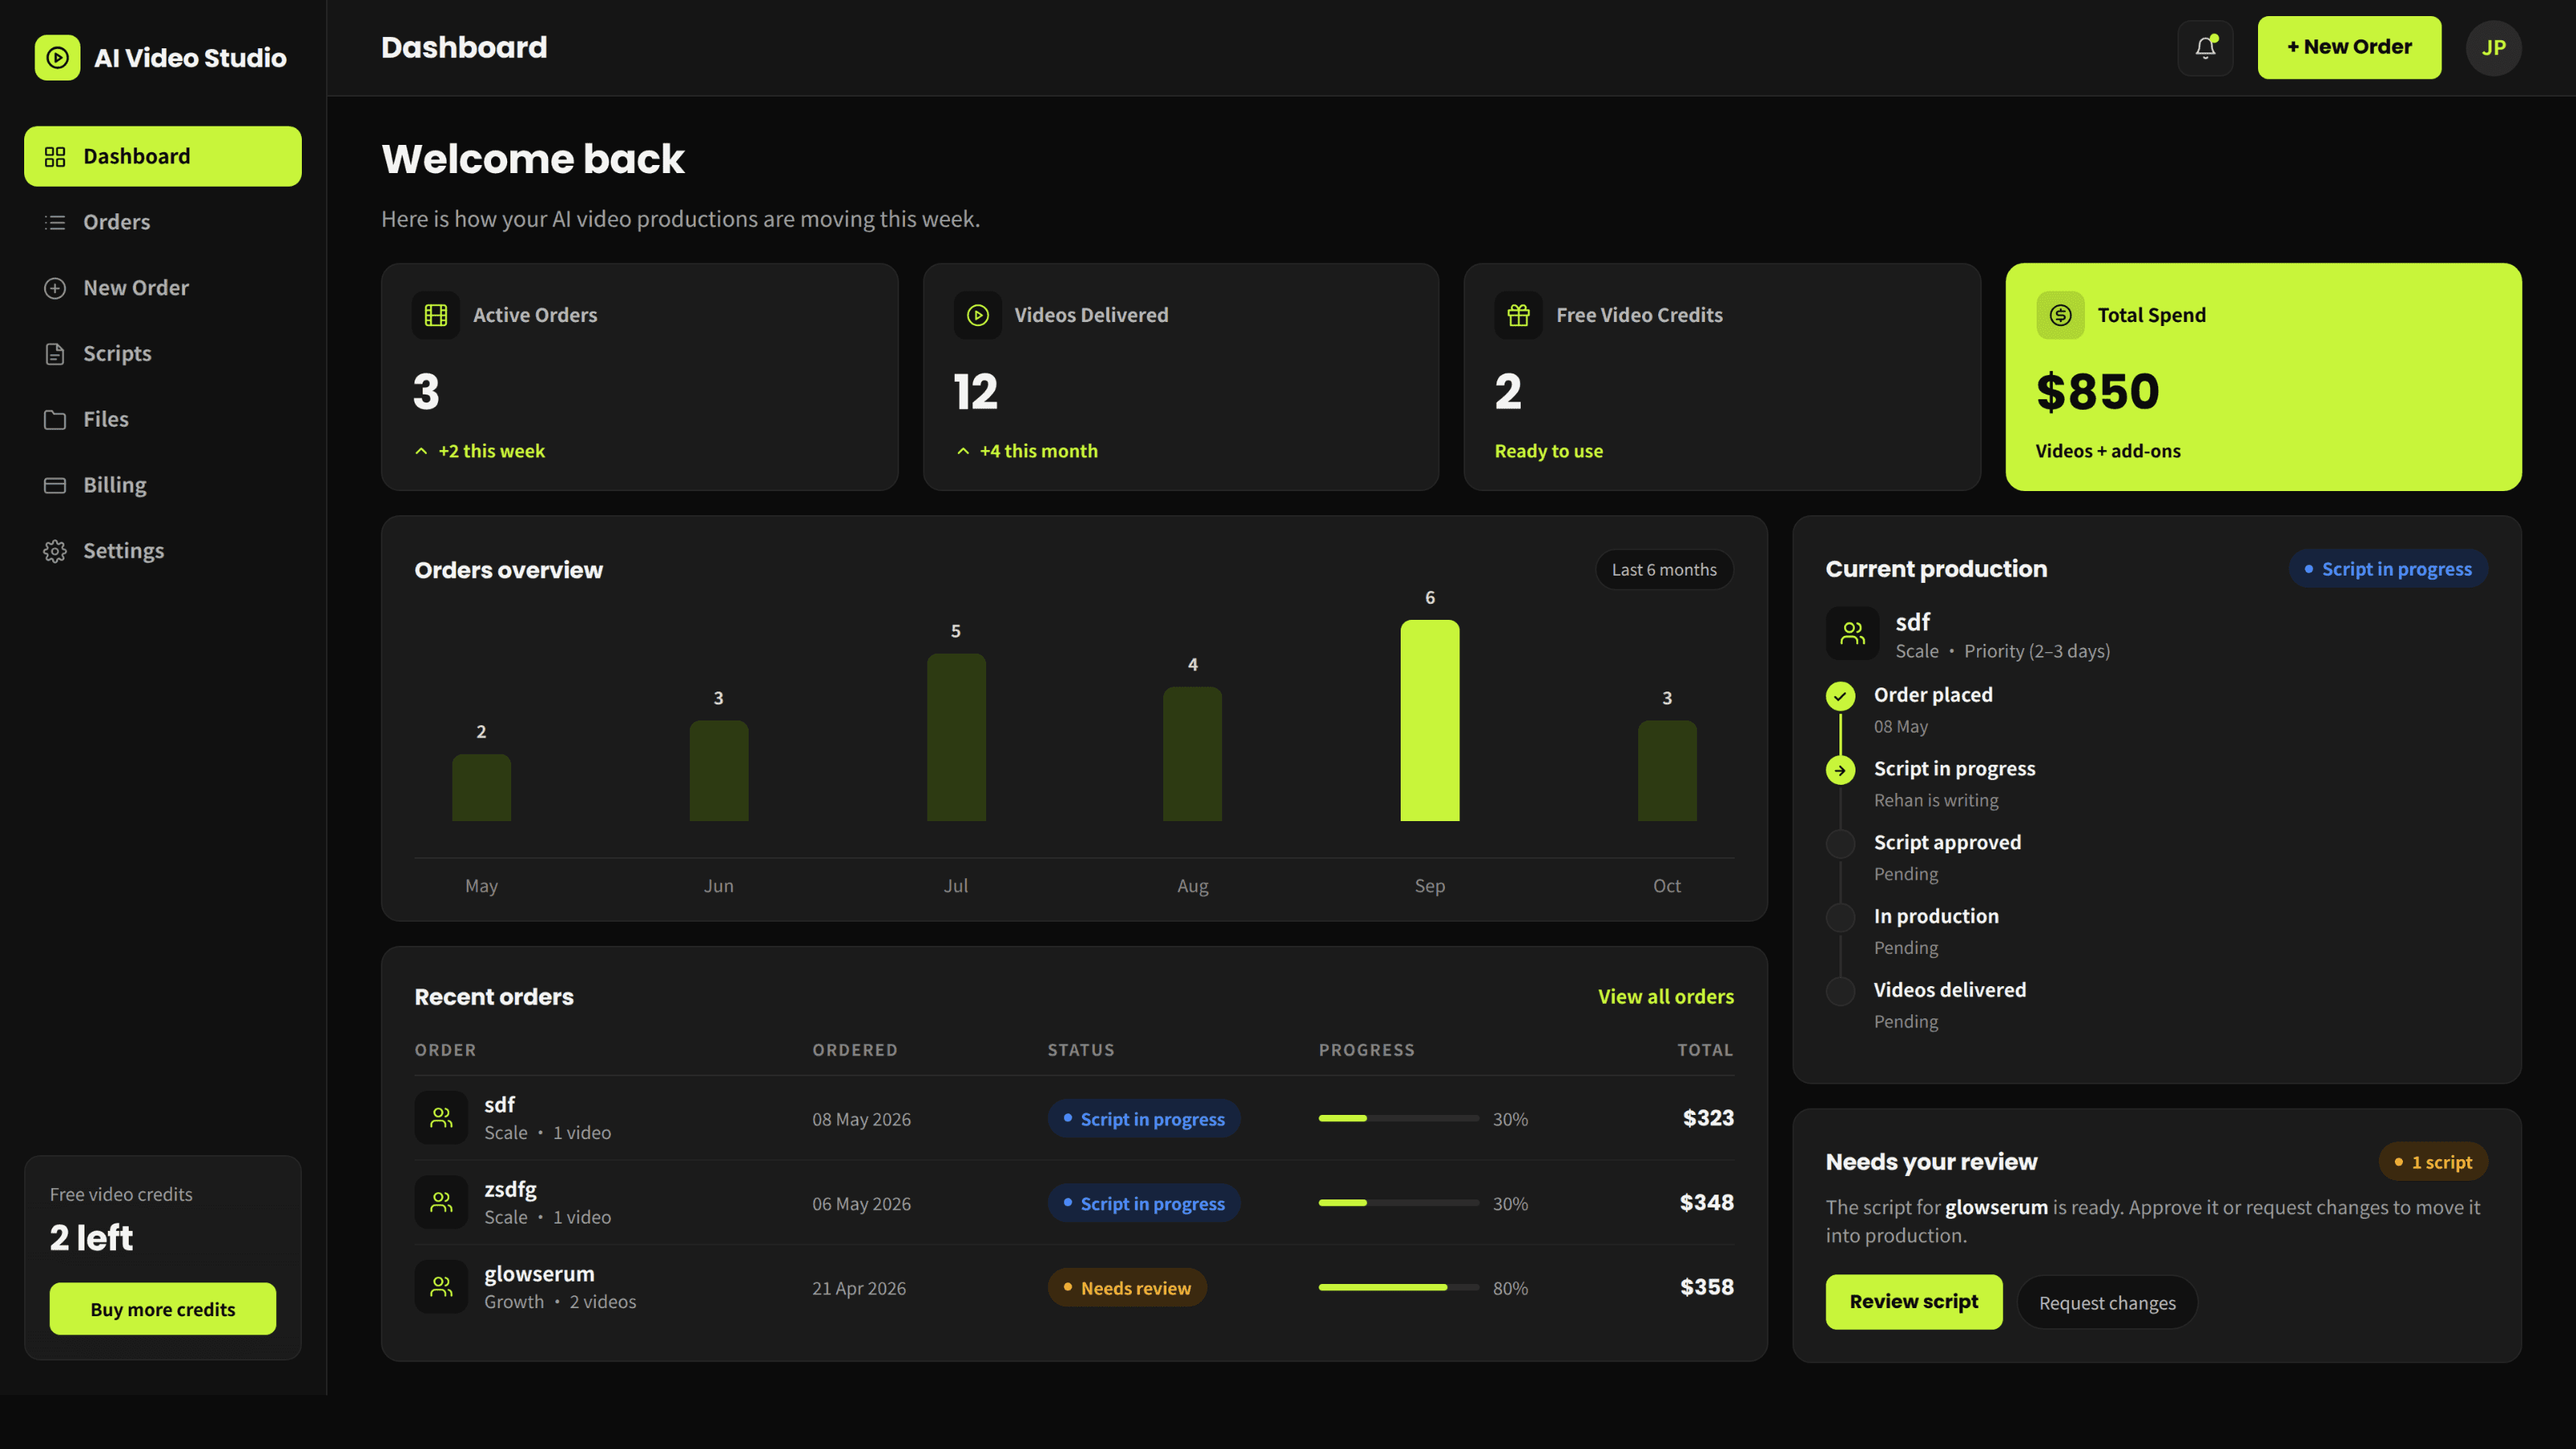Click the people icon beside sdf in Current production
This screenshot has height=1449, width=2576.
[1853, 633]
